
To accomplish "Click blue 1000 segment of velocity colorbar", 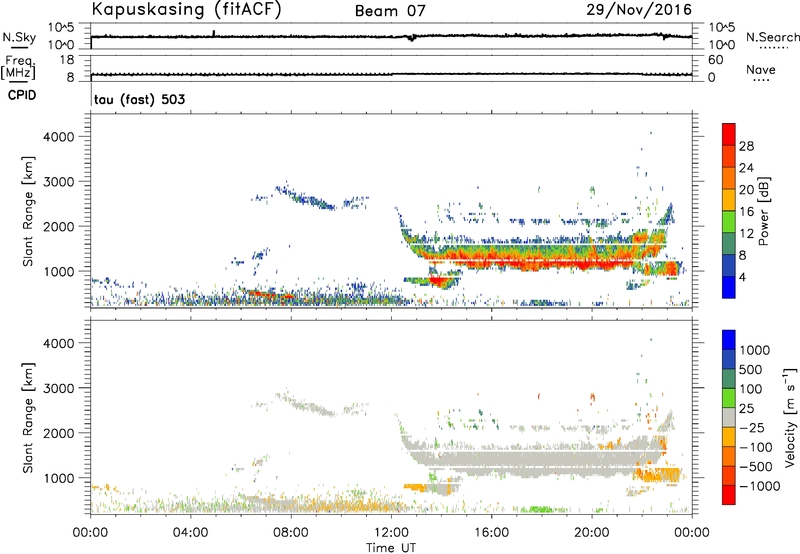I will (729, 340).
